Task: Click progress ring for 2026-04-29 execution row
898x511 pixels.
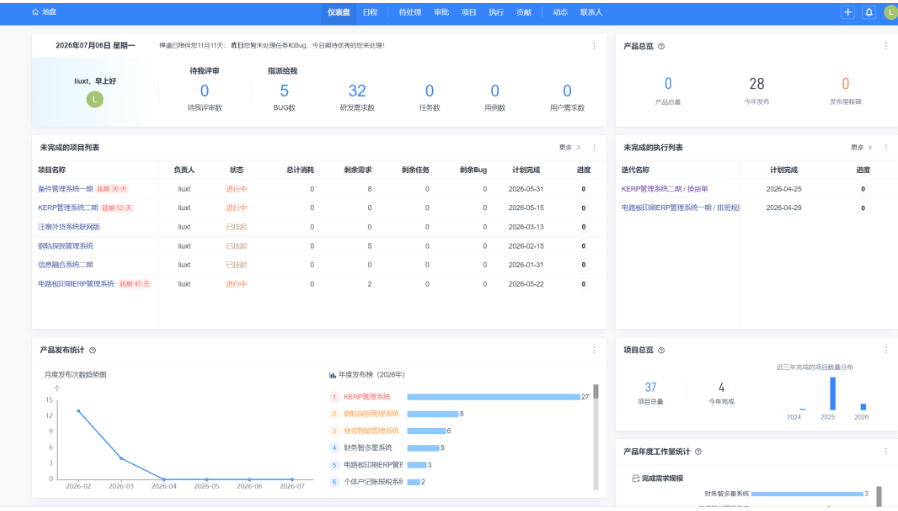Action: [x=863, y=208]
